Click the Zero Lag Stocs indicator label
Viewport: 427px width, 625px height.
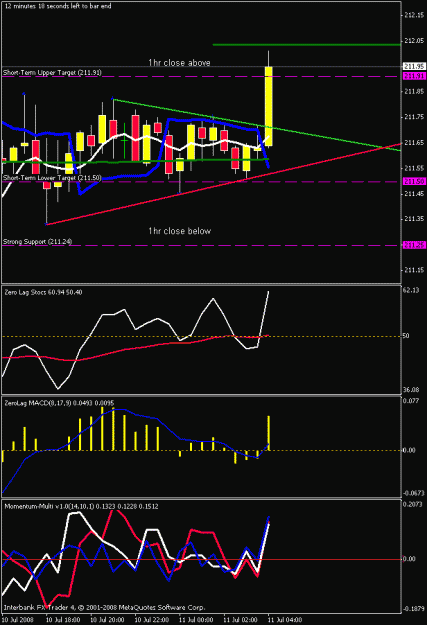tap(43, 293)
